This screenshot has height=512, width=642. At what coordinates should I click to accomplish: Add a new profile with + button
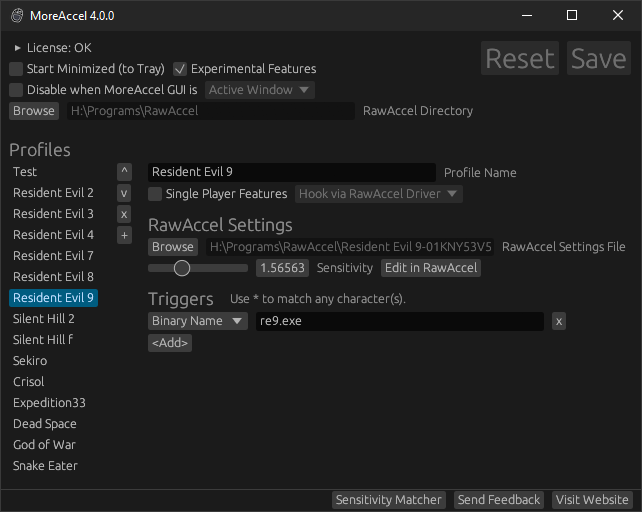tap(124, 235)
